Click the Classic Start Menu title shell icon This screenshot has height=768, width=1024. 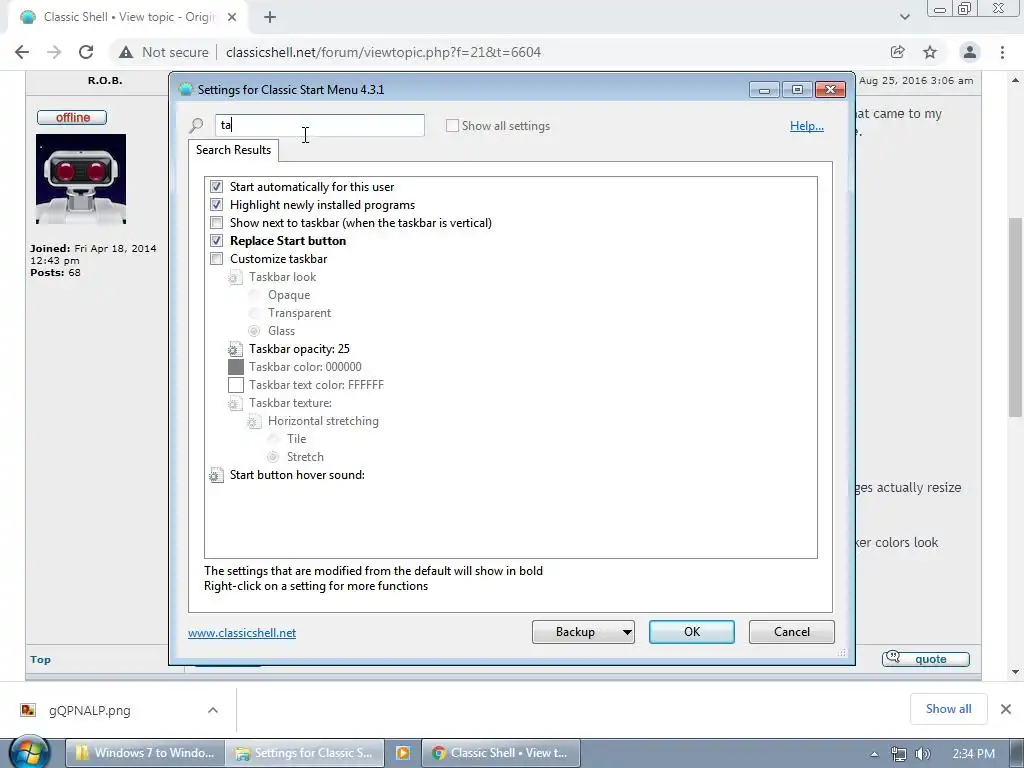point(185,89)
